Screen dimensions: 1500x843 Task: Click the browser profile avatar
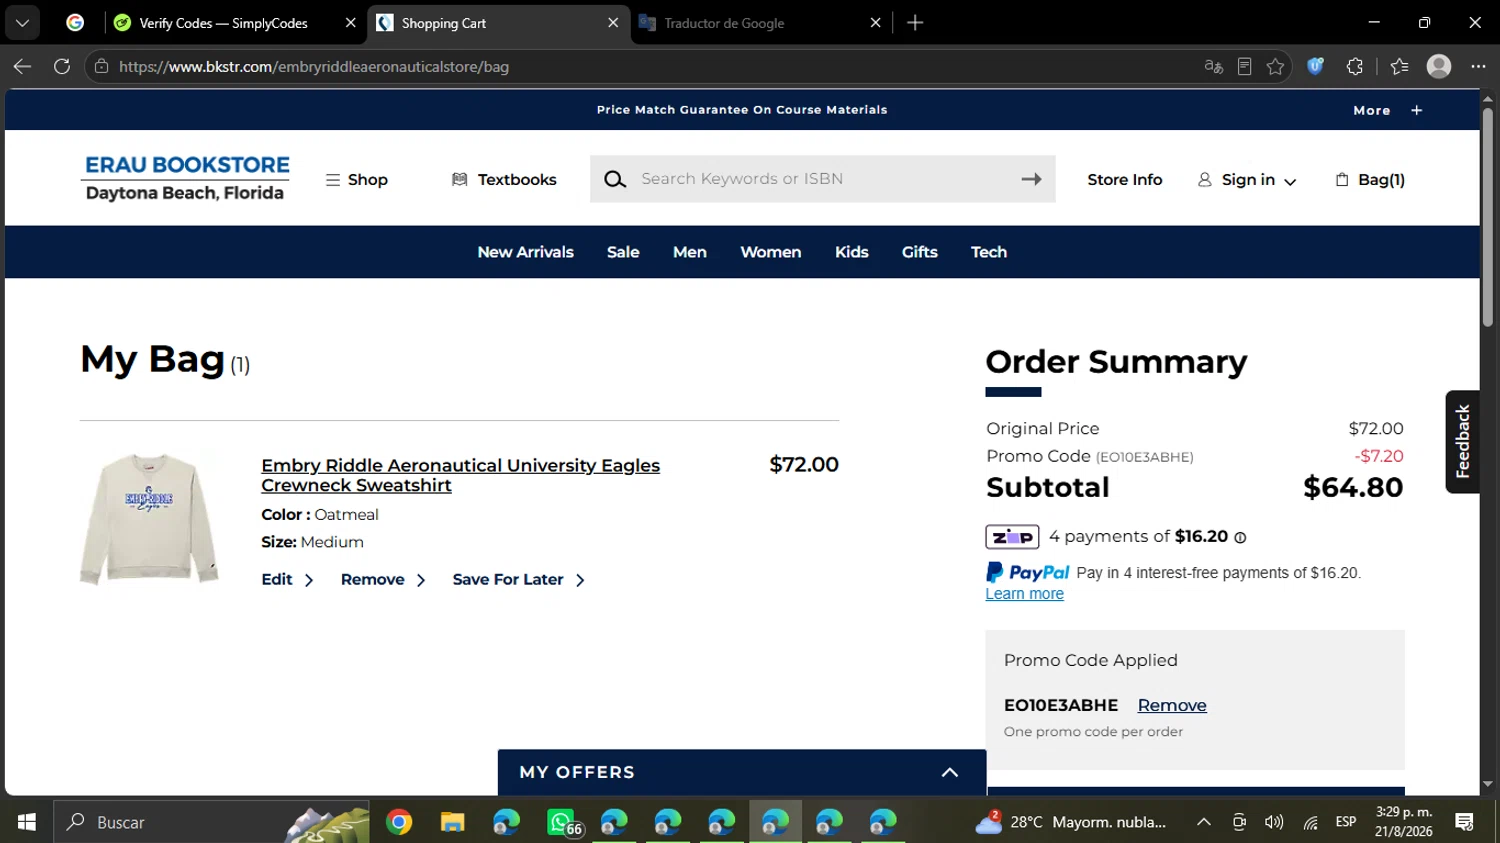pyautogui.click(x=1439, y=66)
